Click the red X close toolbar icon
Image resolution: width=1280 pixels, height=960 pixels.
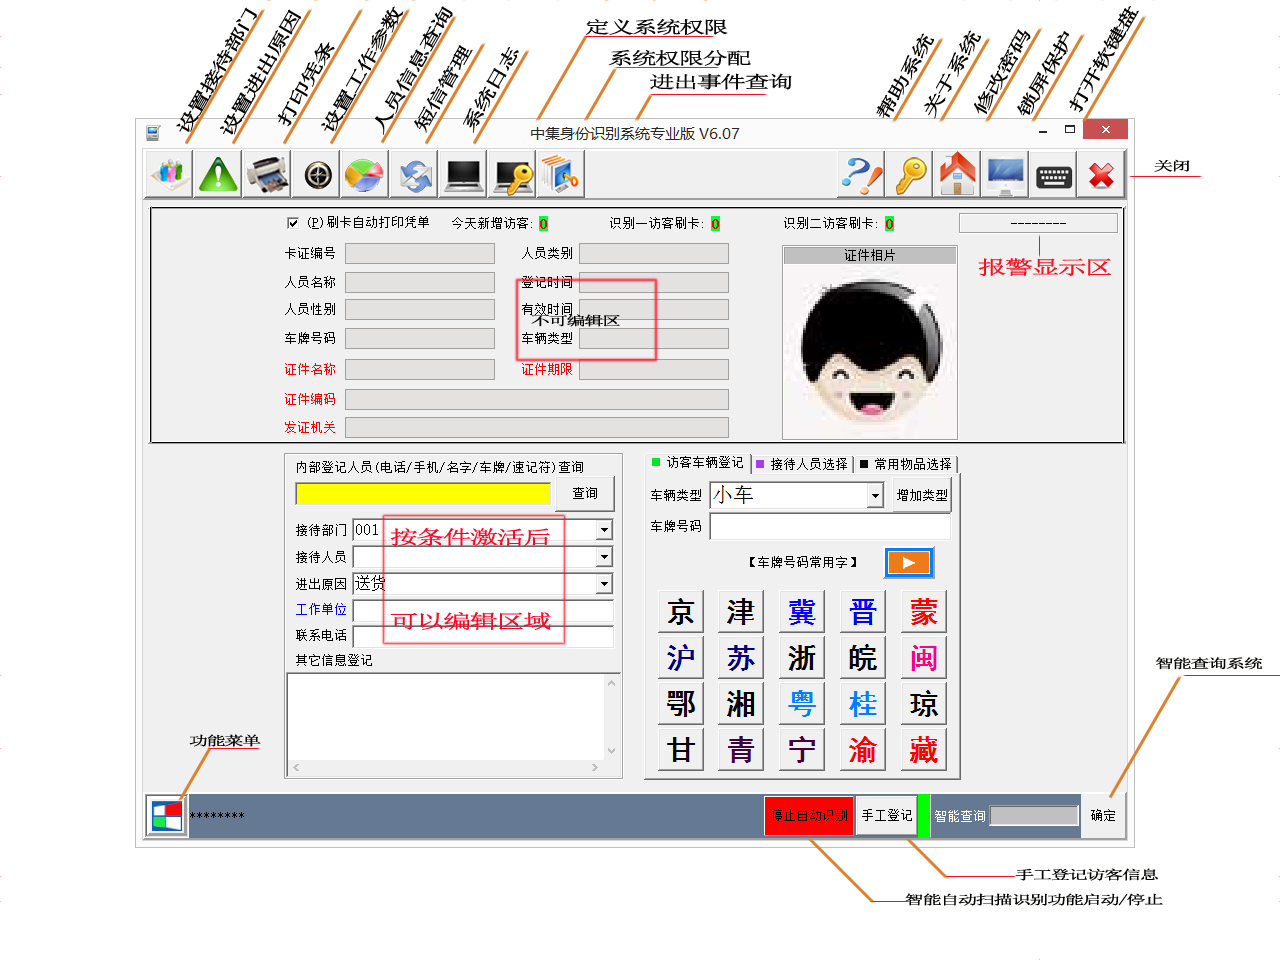point(1102,175)
